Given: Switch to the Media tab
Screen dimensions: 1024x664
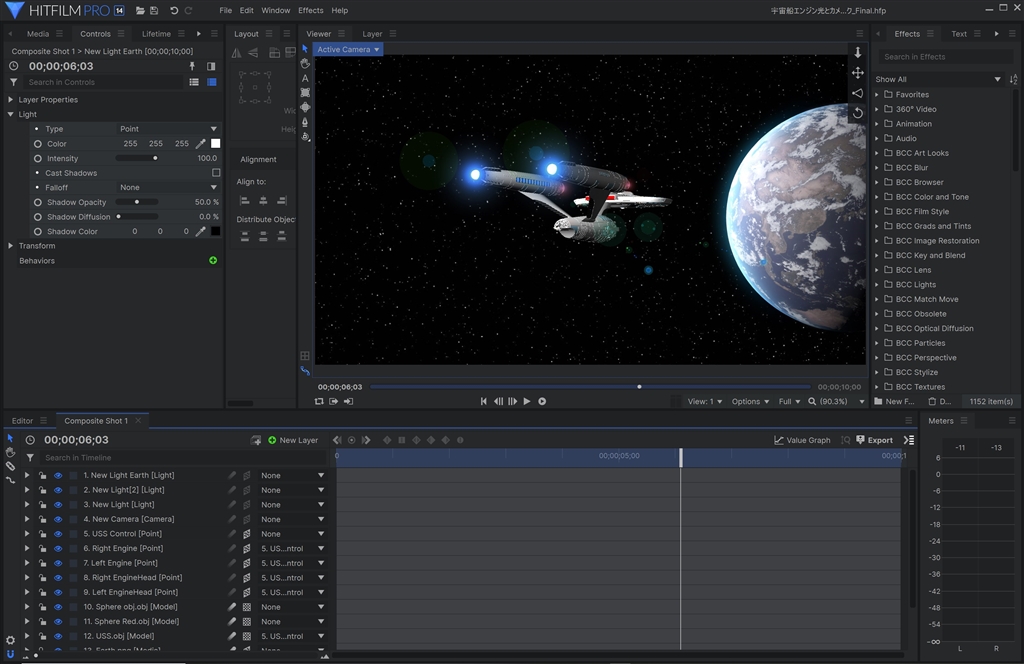Looking at the screenshot, I should 38,34.
